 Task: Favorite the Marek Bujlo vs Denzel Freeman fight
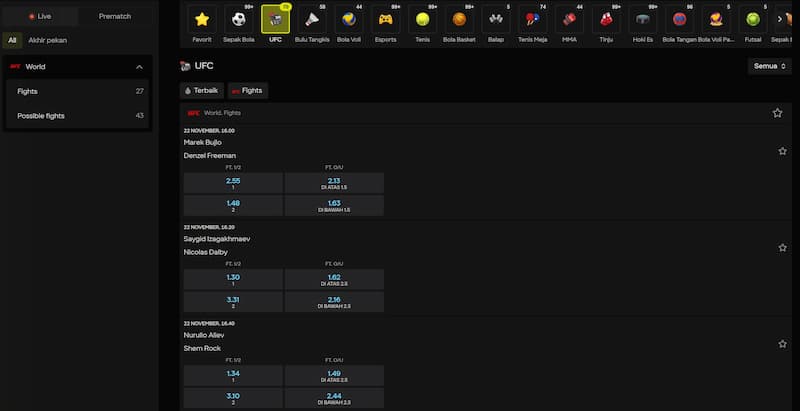tap(782, 151)
